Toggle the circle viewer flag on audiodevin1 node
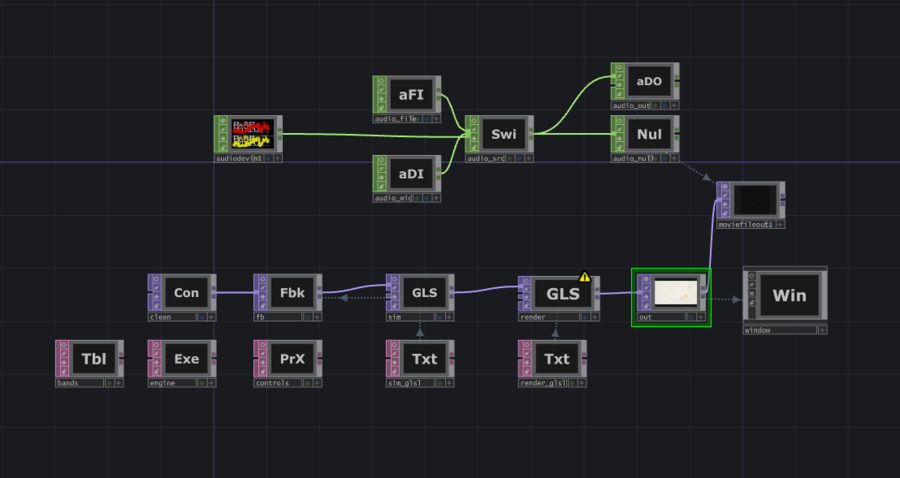900x478 pixels. pos(222,121)
